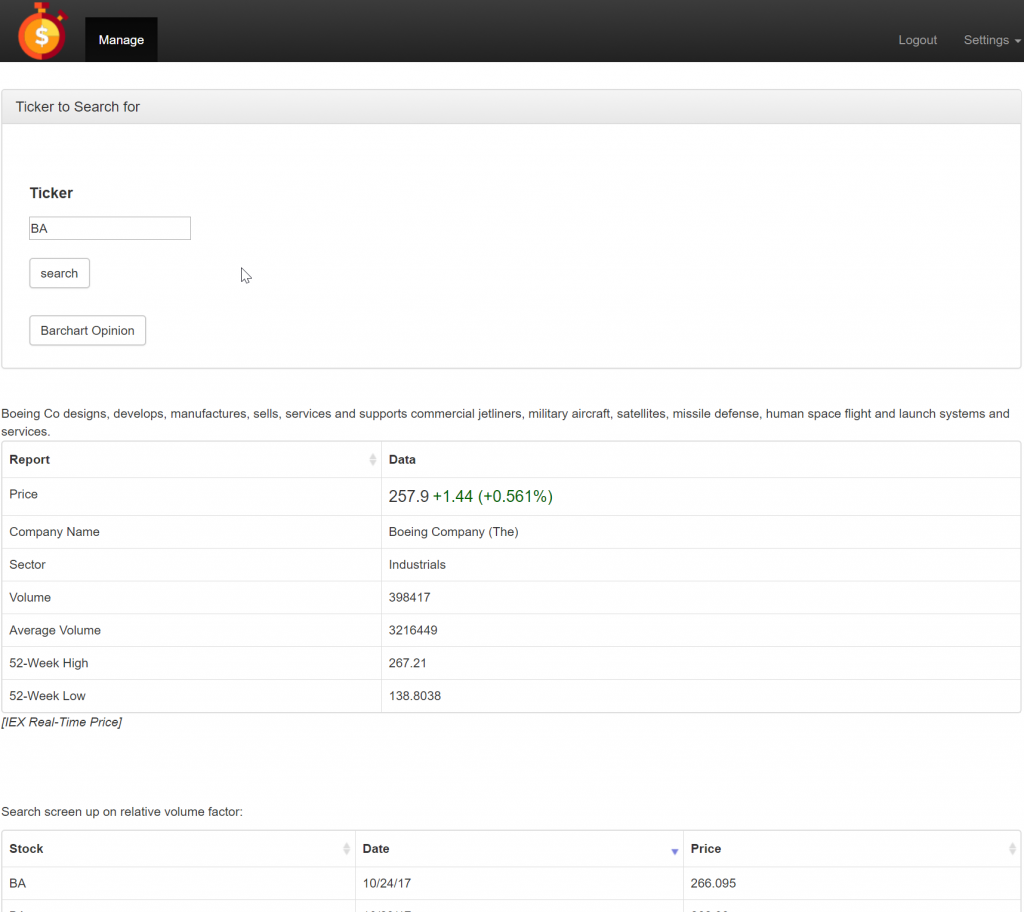Select the average volume value 3216449
Viewport: 1024px width, 912px height.
[413, 630]
